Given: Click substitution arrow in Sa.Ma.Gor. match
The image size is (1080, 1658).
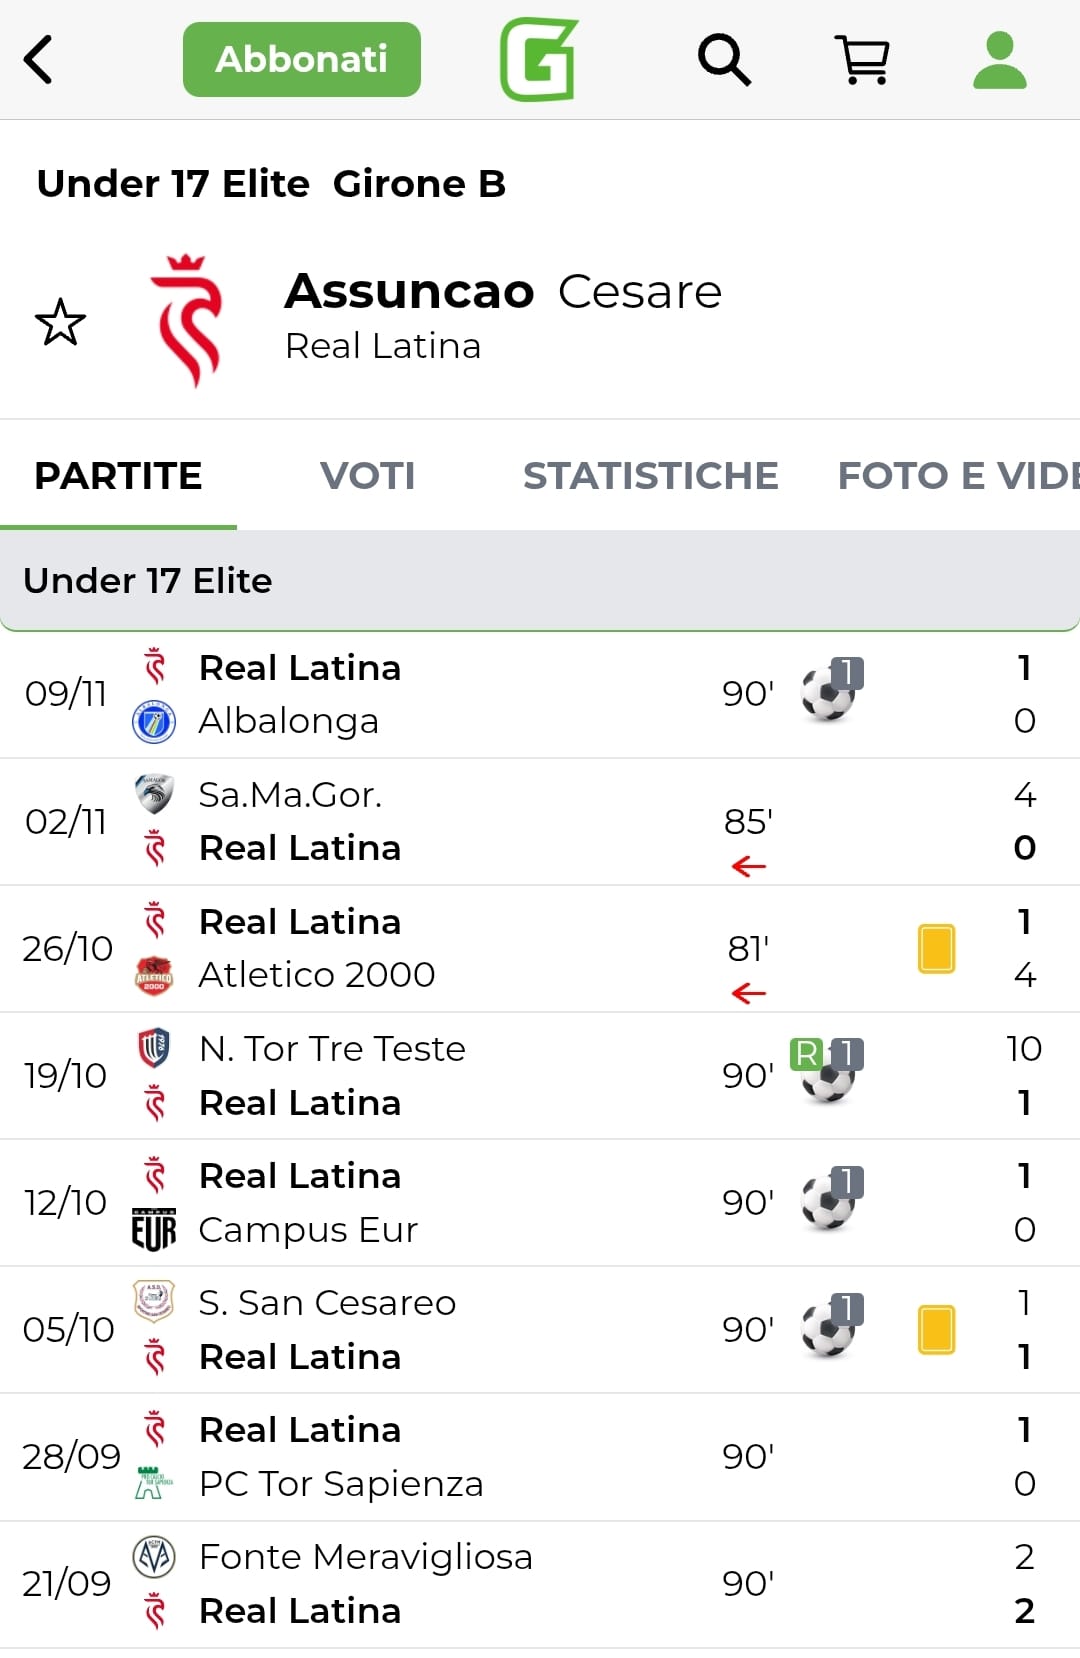Looking at the screenshot, I should click(748, 866).
